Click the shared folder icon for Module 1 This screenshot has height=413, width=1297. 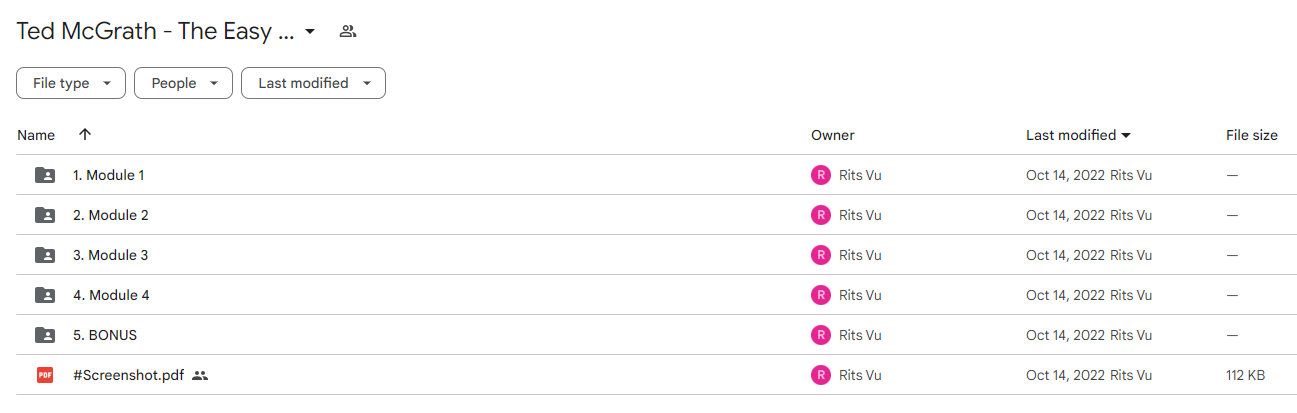point(45,175)
